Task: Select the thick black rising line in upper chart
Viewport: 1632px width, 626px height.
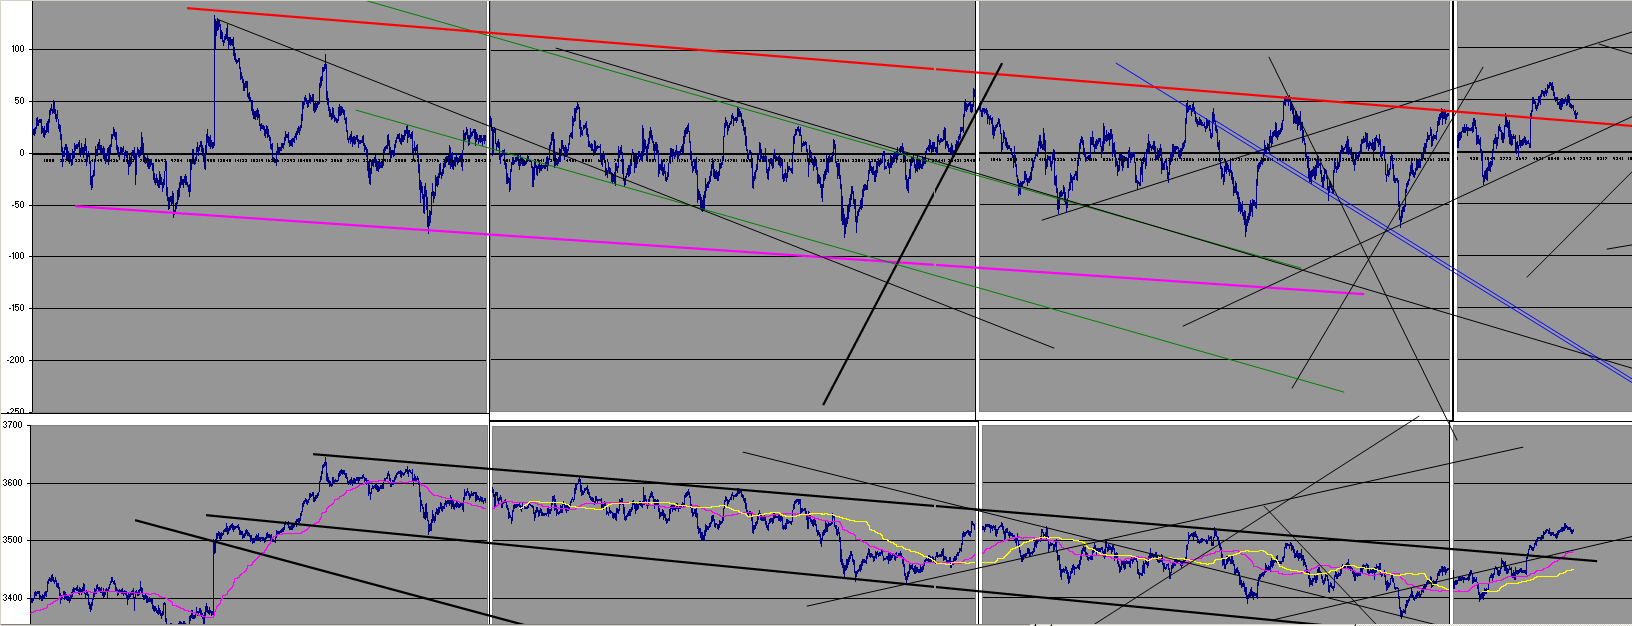Action: click(912, 234)
